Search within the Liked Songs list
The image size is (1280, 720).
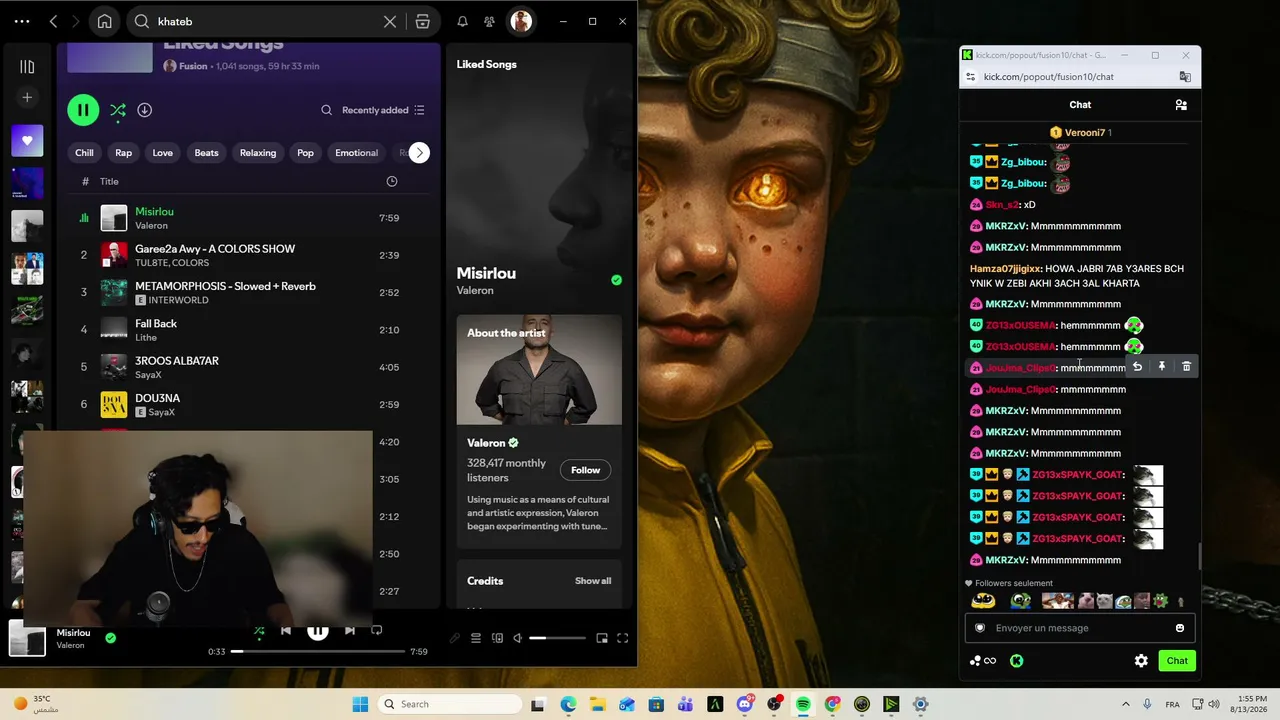(326, 110)
